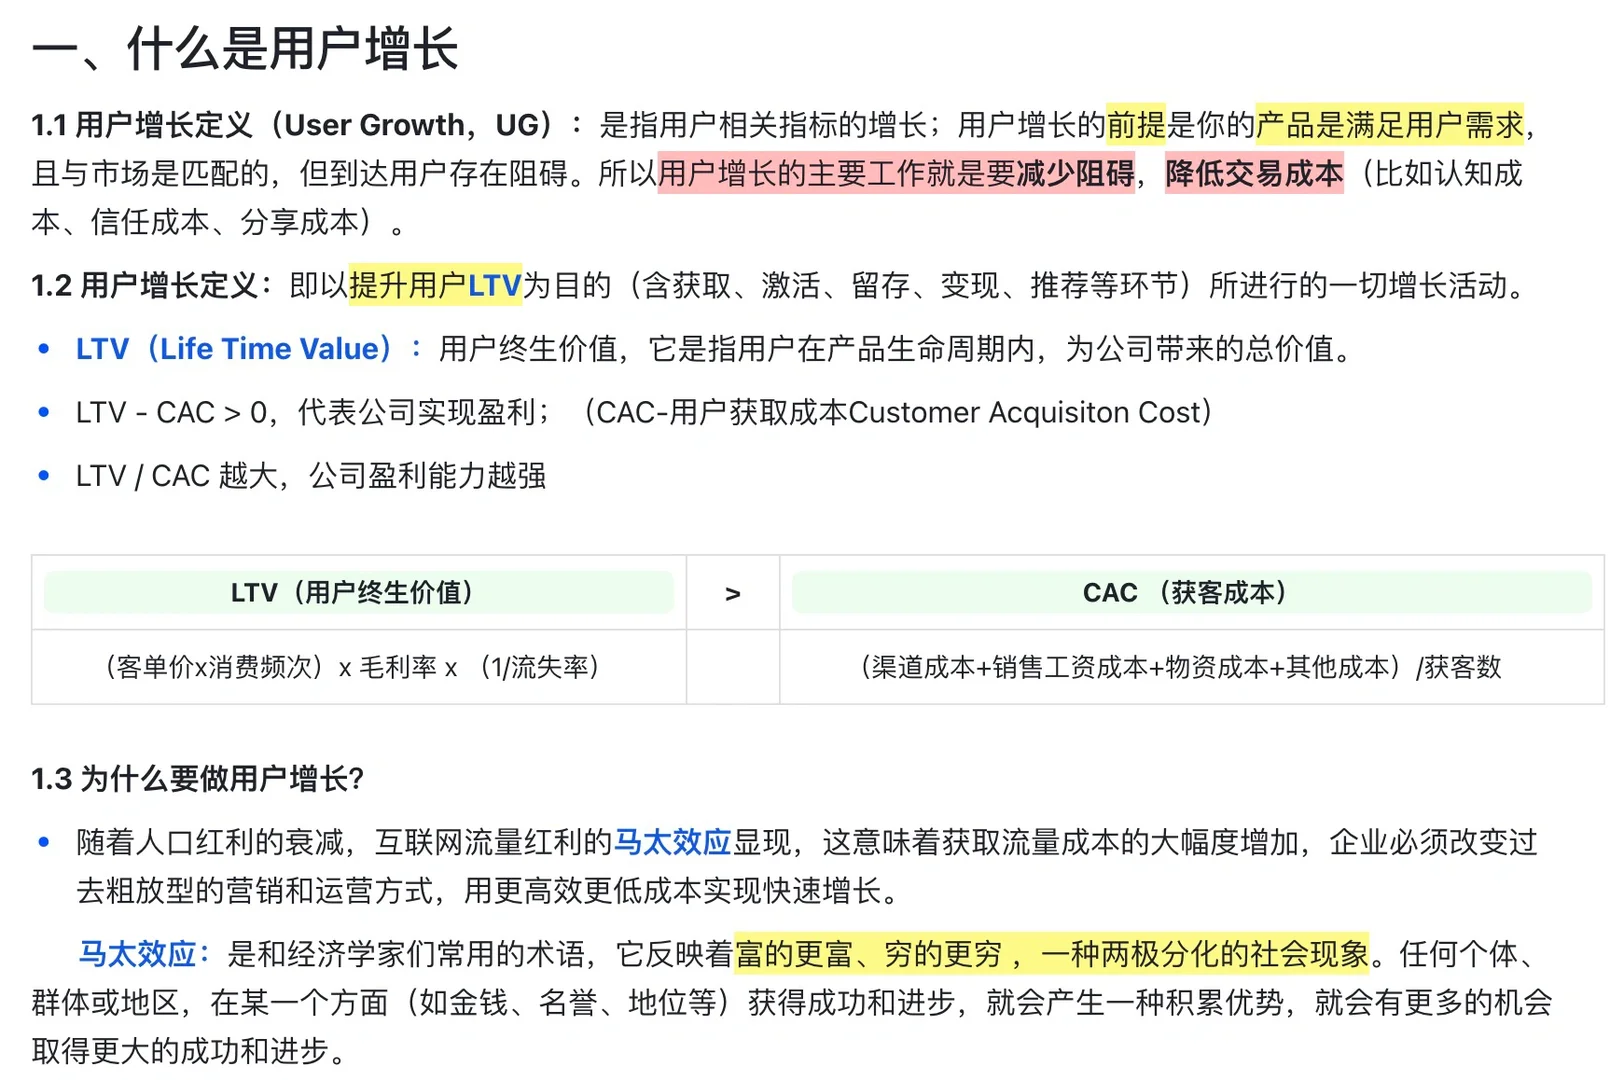1610x1080 pixels.
Task: Click bullet text "LTV - CAC > 0，代表公司实现盈利"
Action: [305, 413]
